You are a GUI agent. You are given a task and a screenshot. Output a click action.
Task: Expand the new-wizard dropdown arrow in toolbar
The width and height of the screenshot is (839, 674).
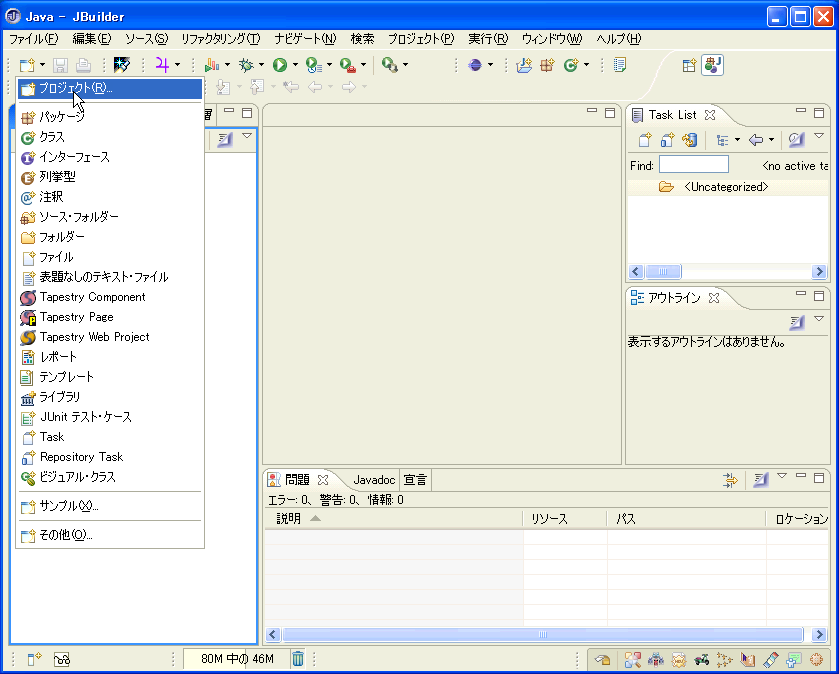pyautogui.click(x=42, y=65)
